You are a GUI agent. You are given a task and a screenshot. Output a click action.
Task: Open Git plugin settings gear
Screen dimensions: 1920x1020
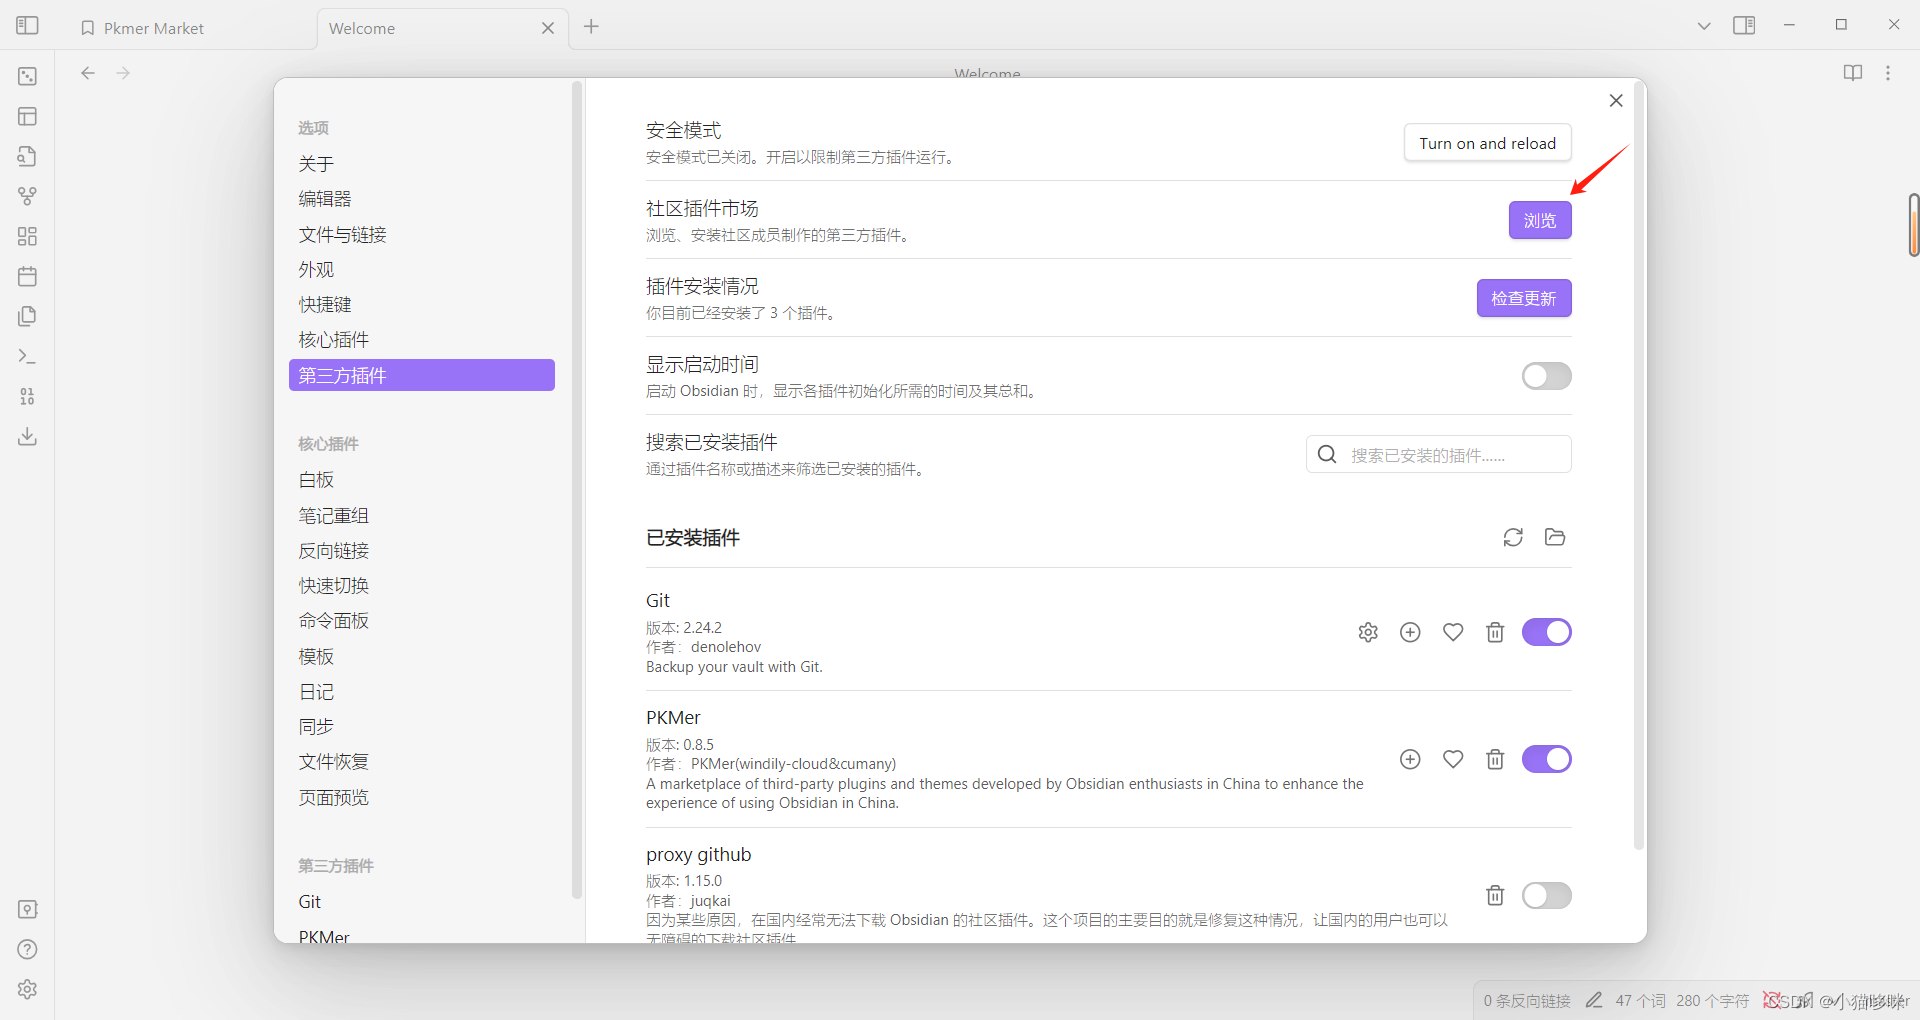click(x=1368, y=632)
